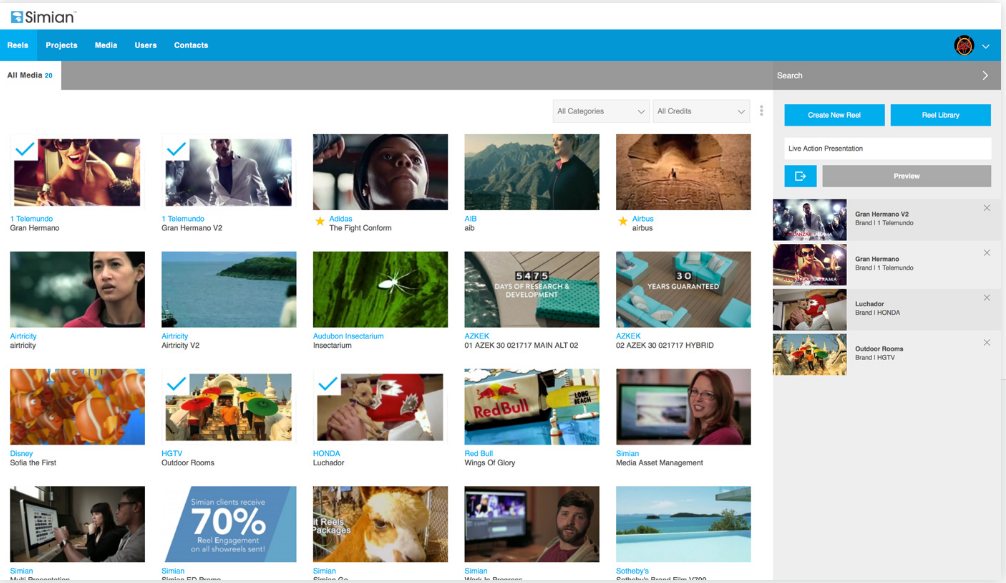Click the Simian logo
The width and height of the screenshot is (1006, 583).
pos(43,17)
